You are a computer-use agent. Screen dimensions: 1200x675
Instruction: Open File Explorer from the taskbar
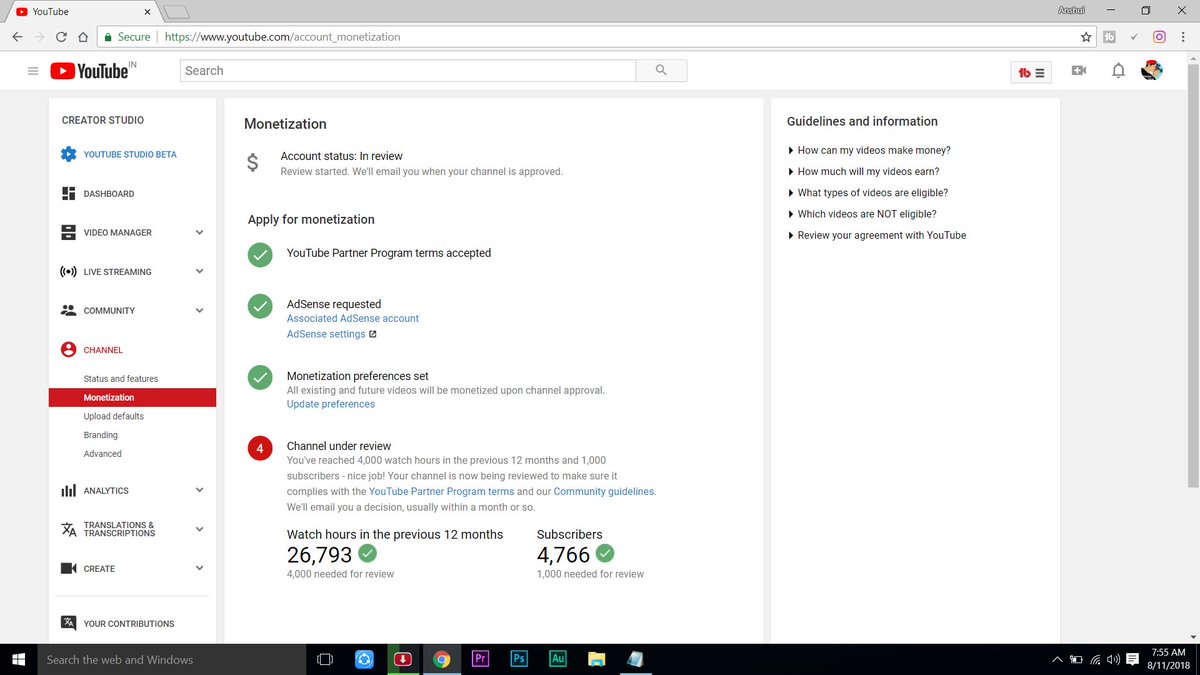pos(596,659)
